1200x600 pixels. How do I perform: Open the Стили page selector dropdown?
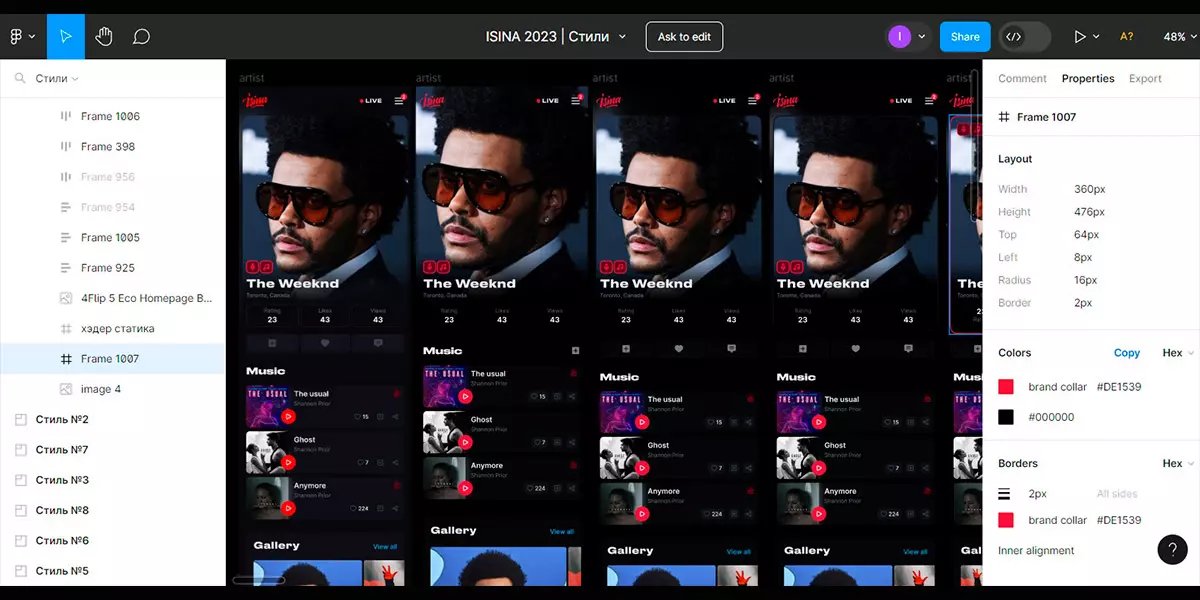57,78
